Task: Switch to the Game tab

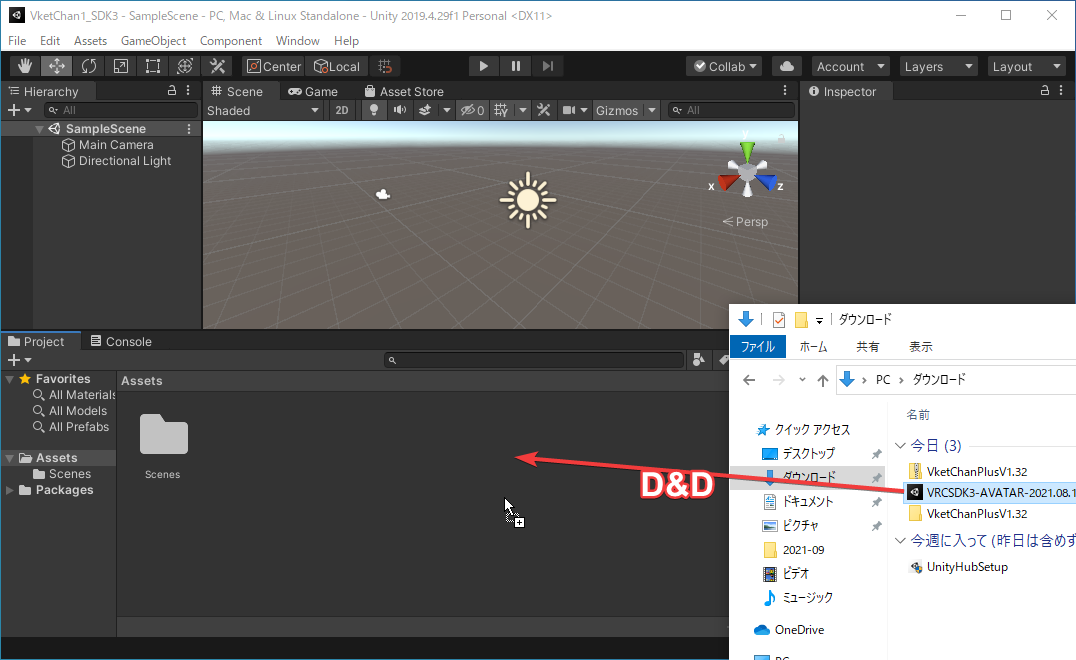Action: click(x=313, y=91)
